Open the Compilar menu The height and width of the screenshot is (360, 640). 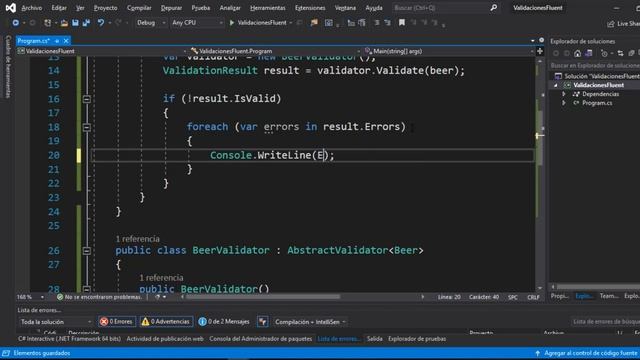pyautogui.click(x=139, y=8)
